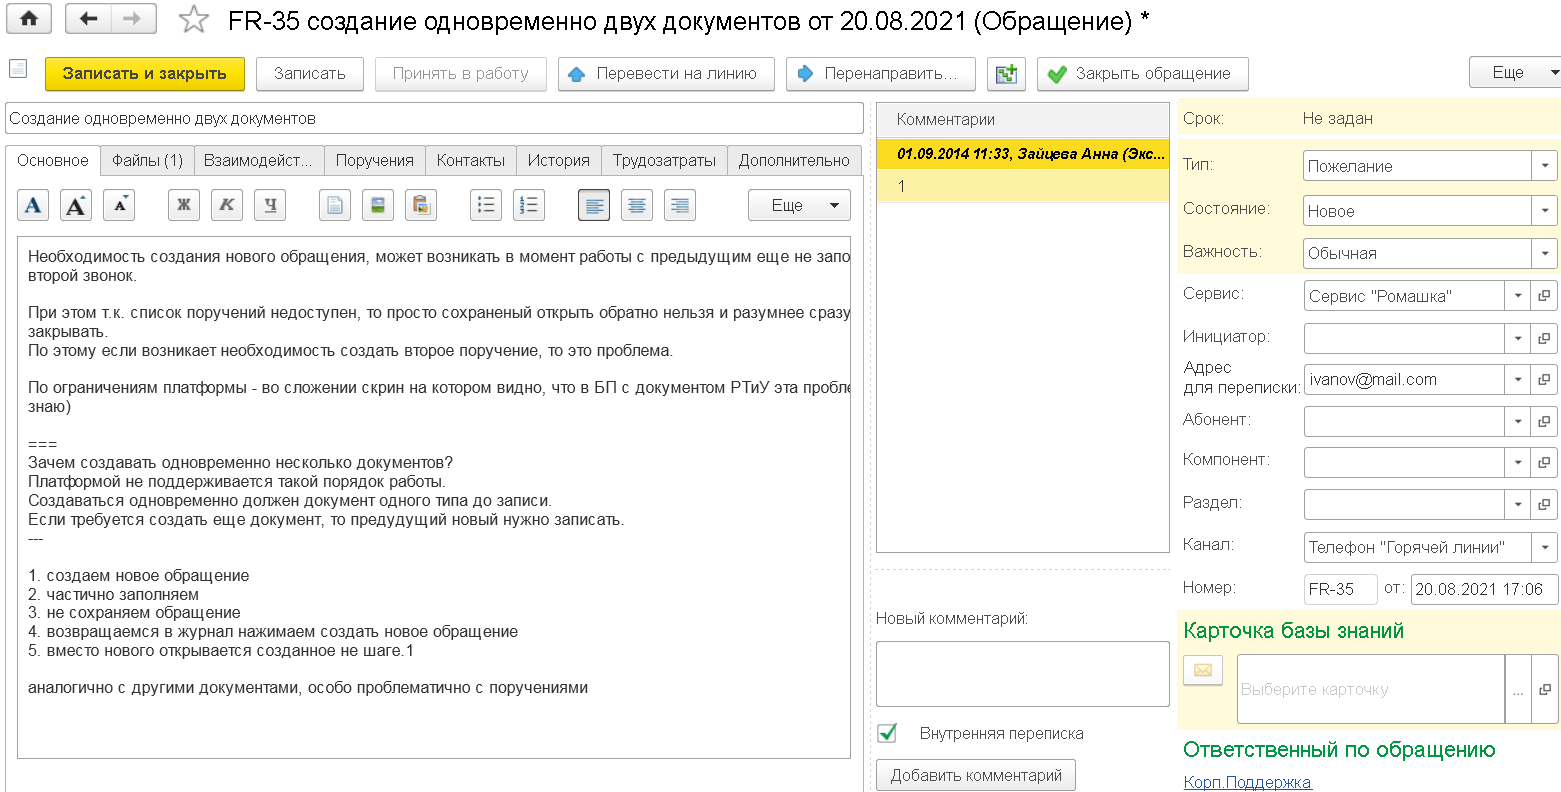Apply numbered list
The image size is (1561, 792).
tap(529, 205)
